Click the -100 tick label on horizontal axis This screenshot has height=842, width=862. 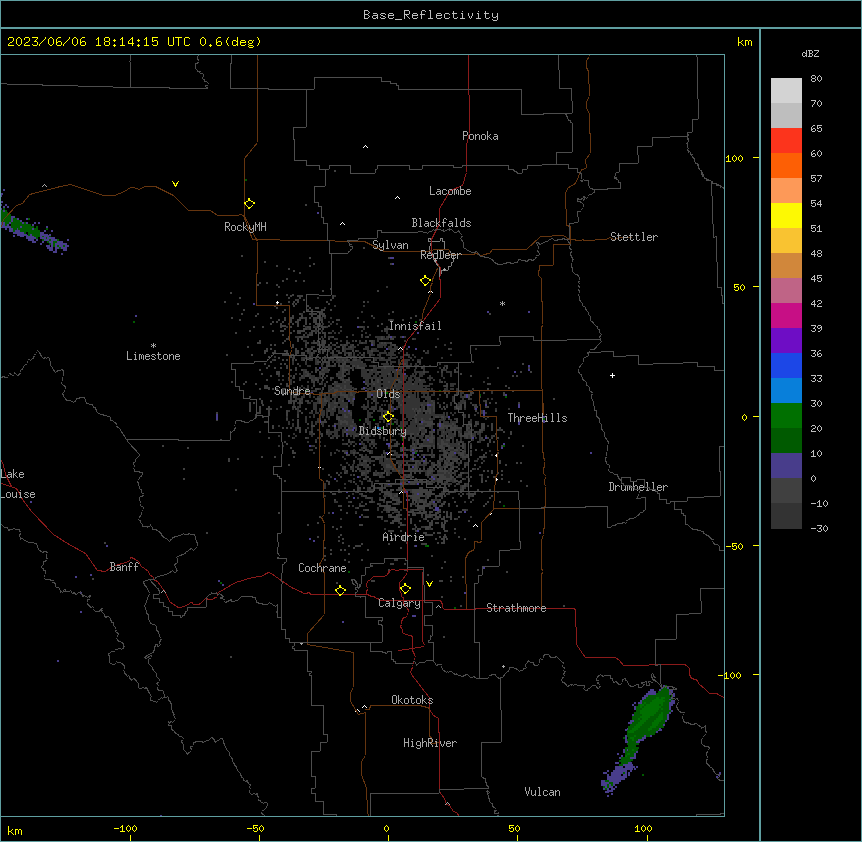(x=125, y=829)
